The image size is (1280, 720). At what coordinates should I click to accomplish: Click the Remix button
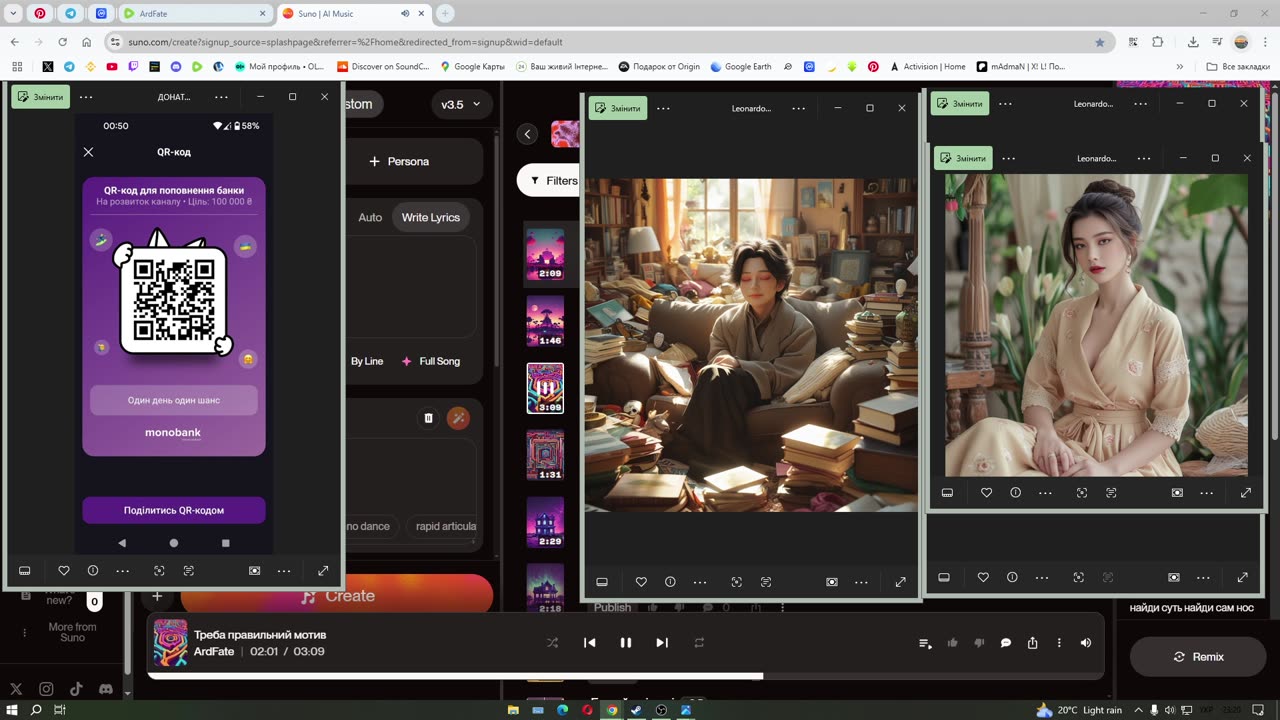point(1198,657)
